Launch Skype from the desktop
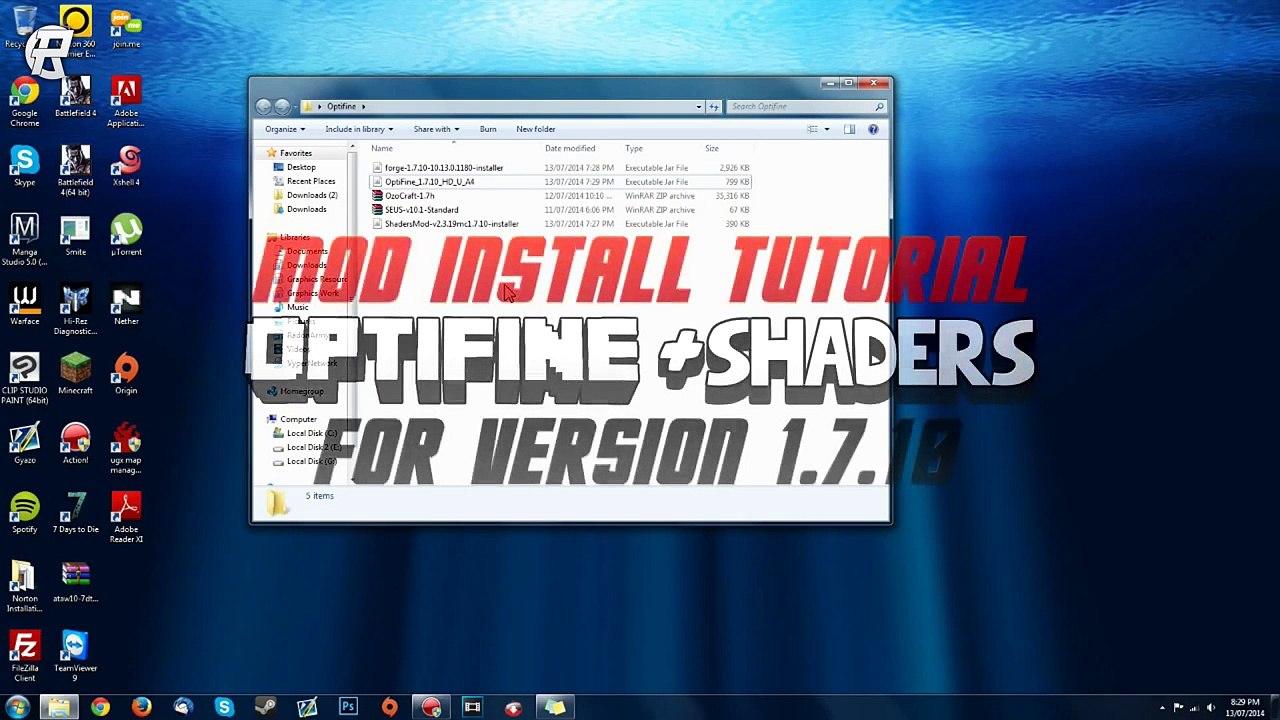The image size is (1280, 720). tap(25, 167)
